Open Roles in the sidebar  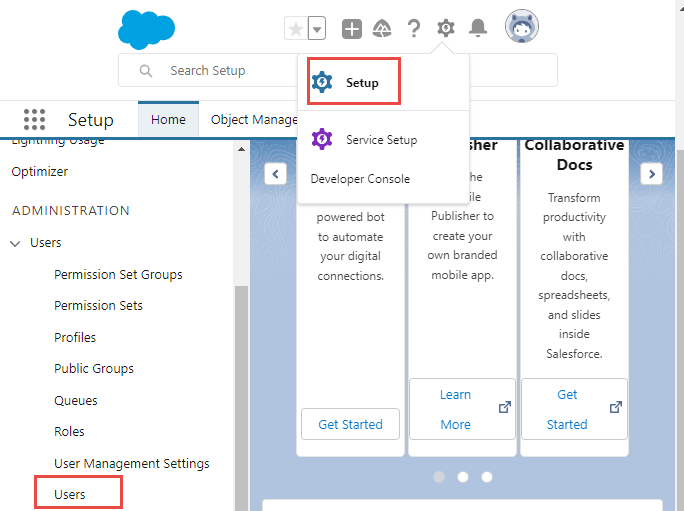click(69, 432)
